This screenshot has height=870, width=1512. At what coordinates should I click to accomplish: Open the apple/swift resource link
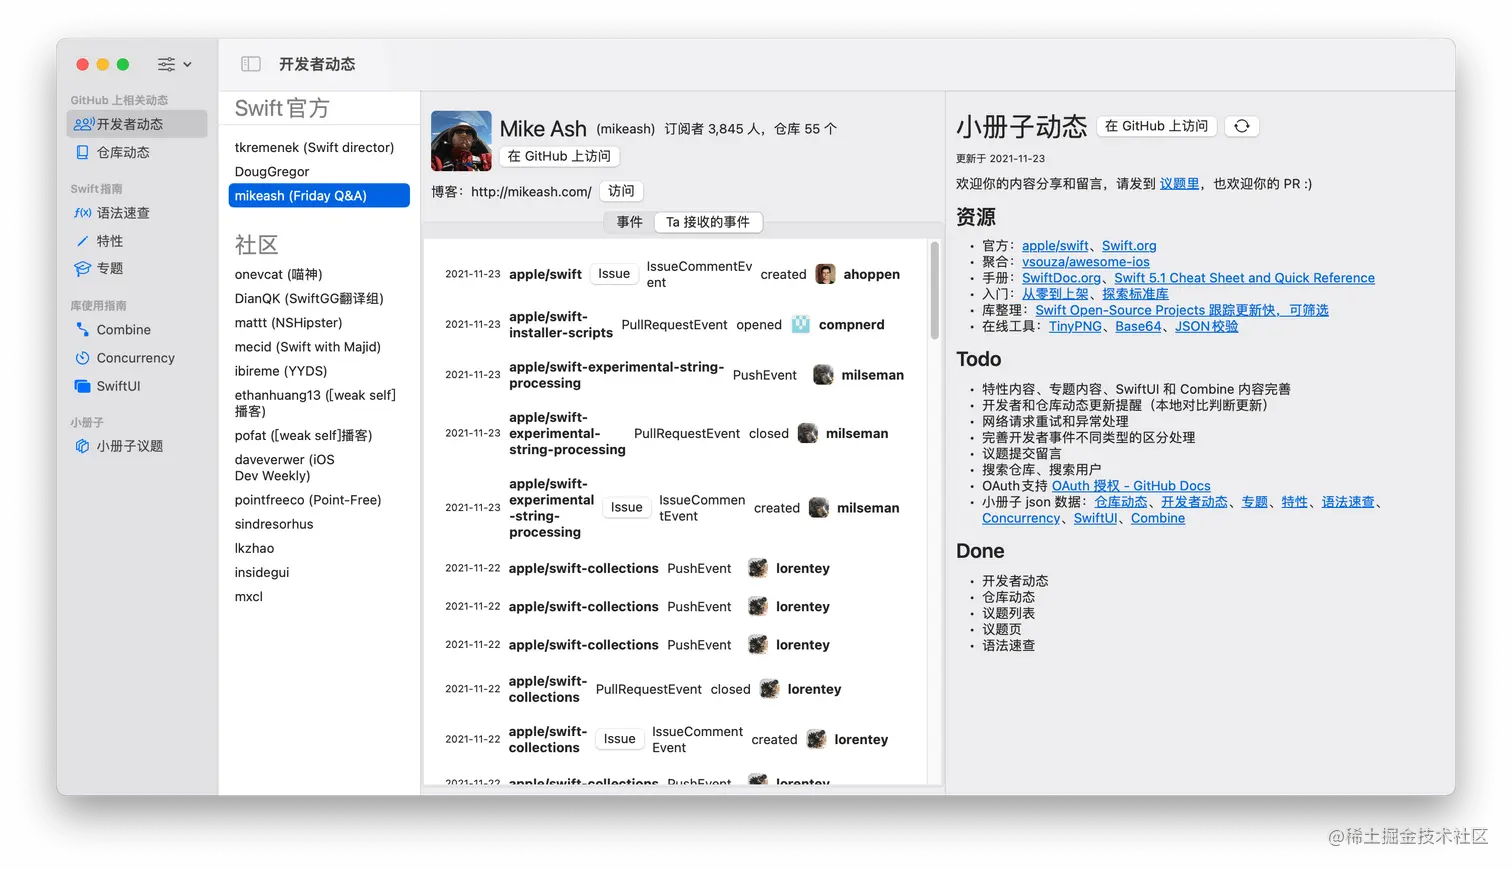1055,246
